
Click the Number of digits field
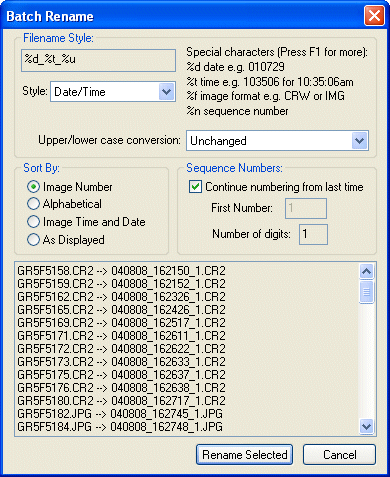[x=313, y=234]
